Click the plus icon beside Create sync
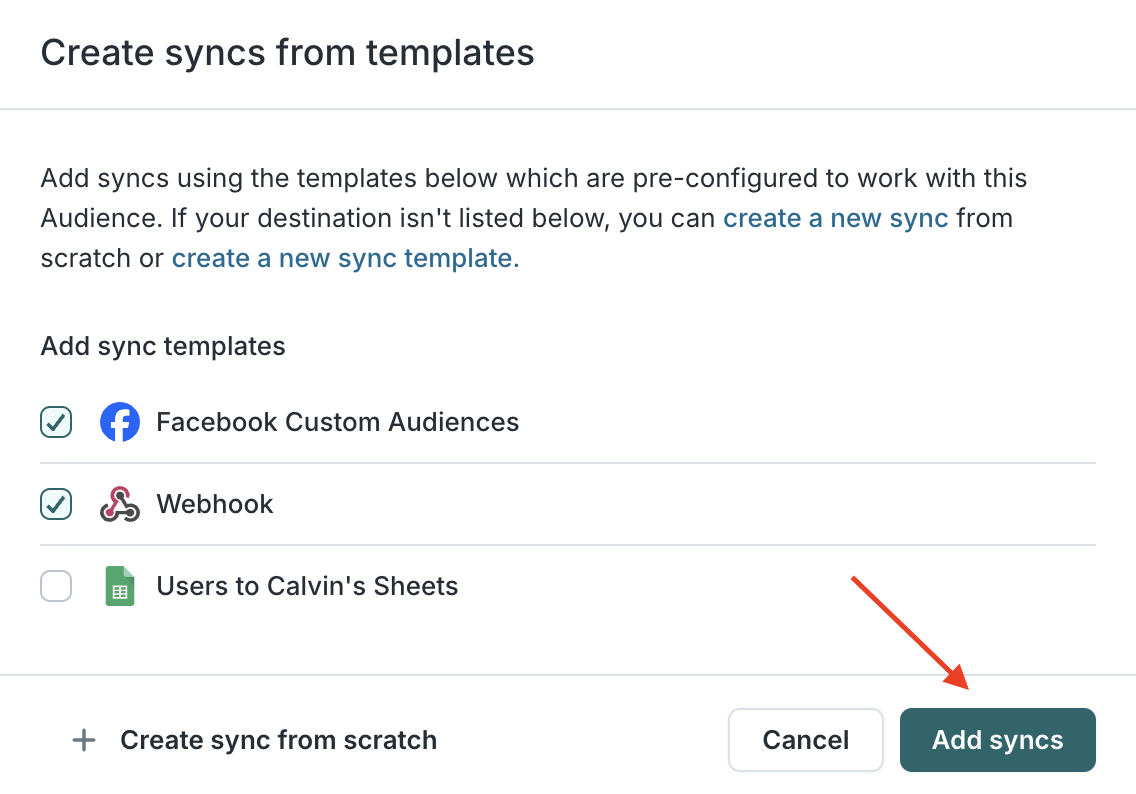The image size is (1136, 794). coord(84,740)
